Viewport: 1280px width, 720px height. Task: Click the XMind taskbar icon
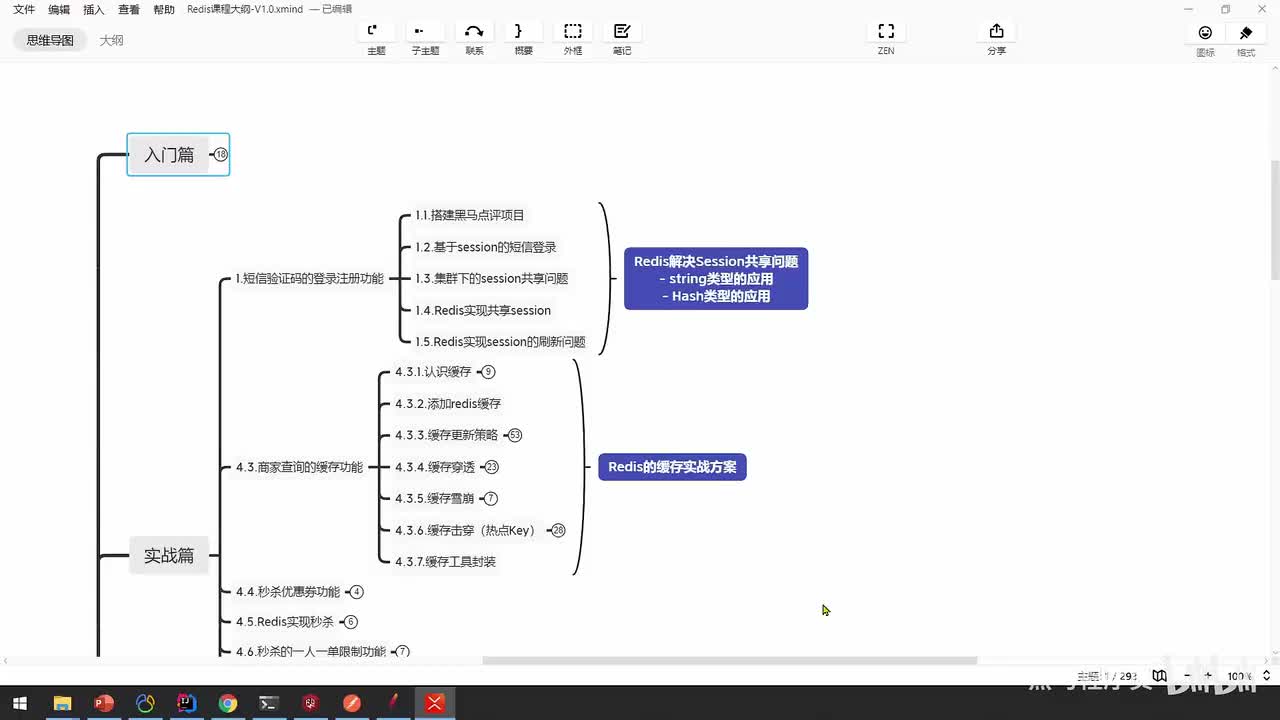pos(434,703)
